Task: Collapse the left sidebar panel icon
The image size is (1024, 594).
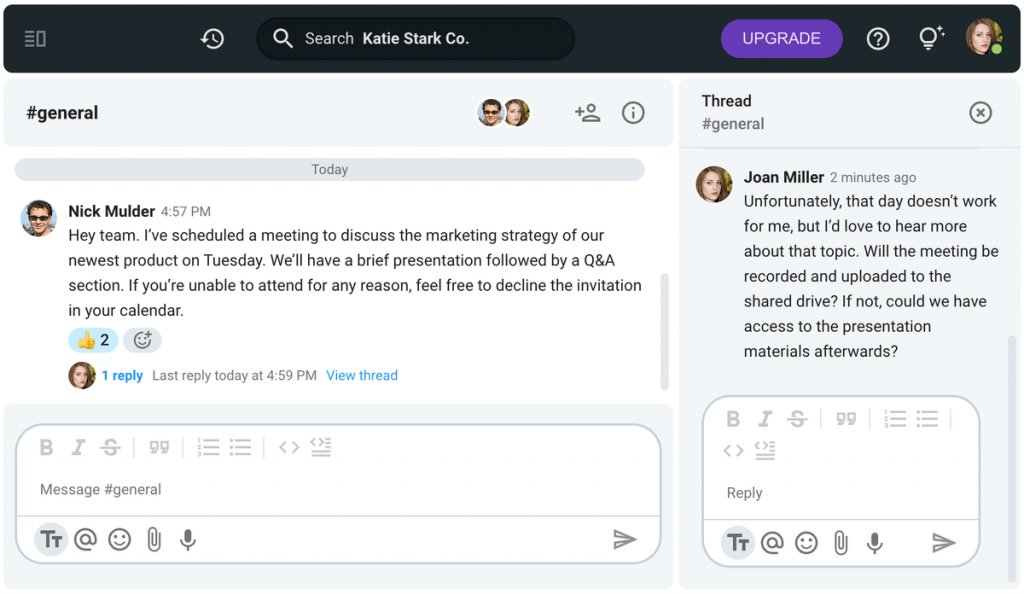Action: [x=35, y=39]
